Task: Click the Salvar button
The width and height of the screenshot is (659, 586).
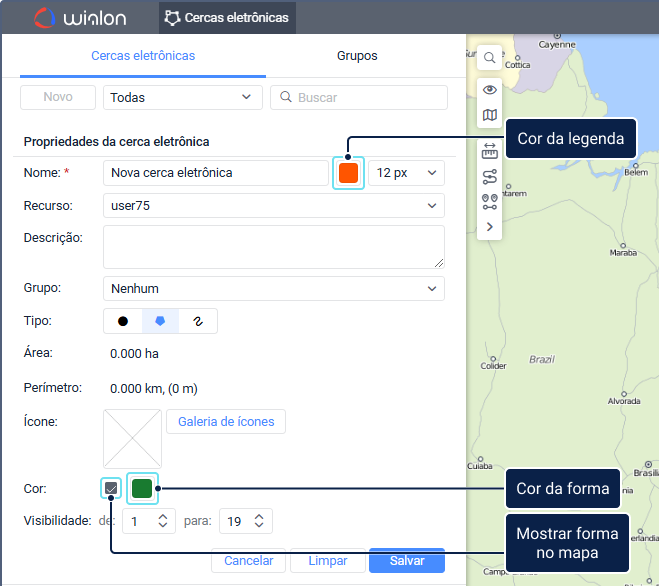Action: (406, 561)
